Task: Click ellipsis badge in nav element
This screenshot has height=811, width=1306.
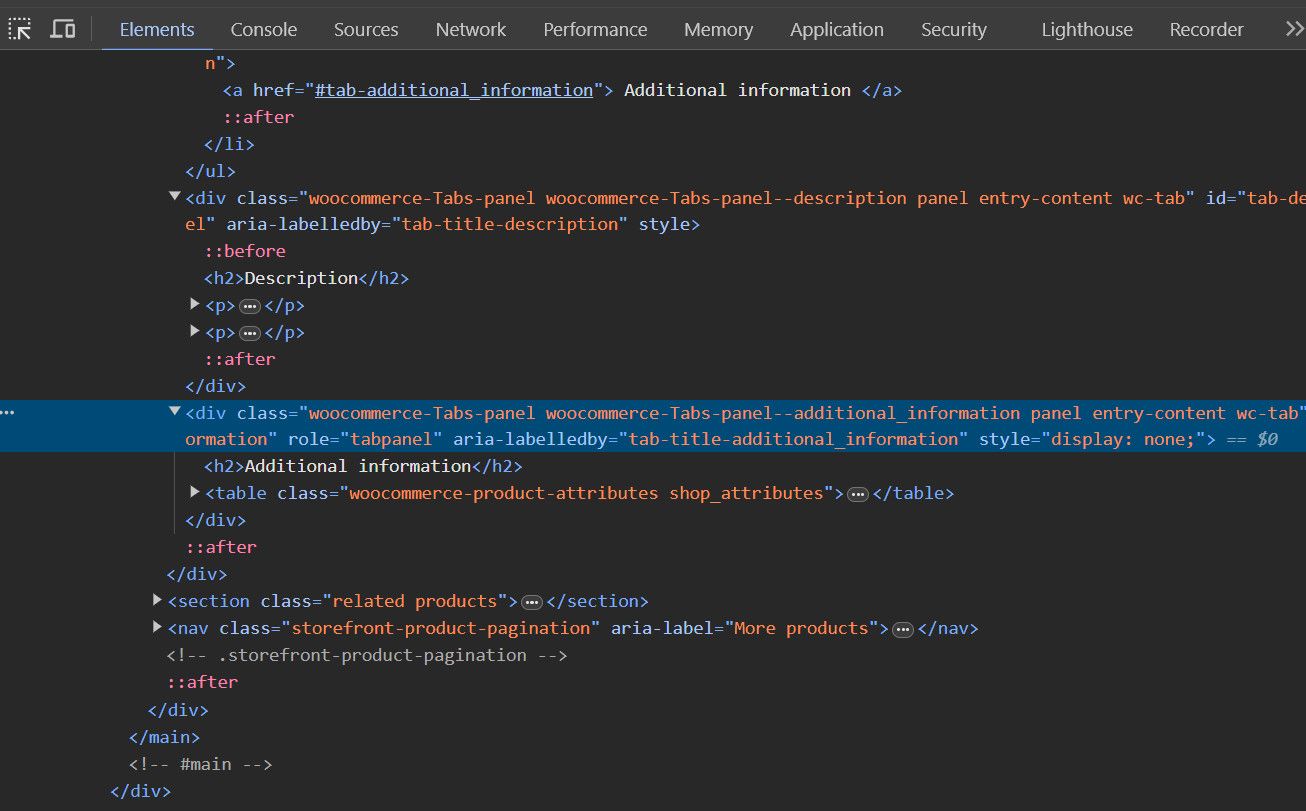Action: coord(903,629)
